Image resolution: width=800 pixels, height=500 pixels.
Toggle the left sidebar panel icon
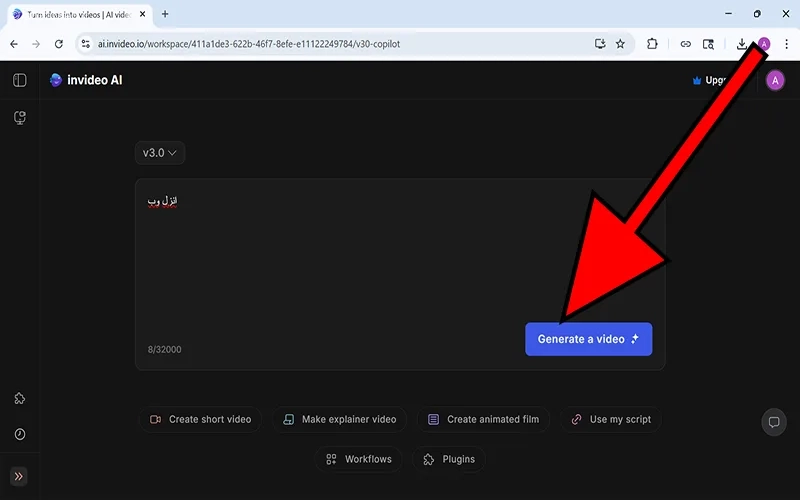19,81
